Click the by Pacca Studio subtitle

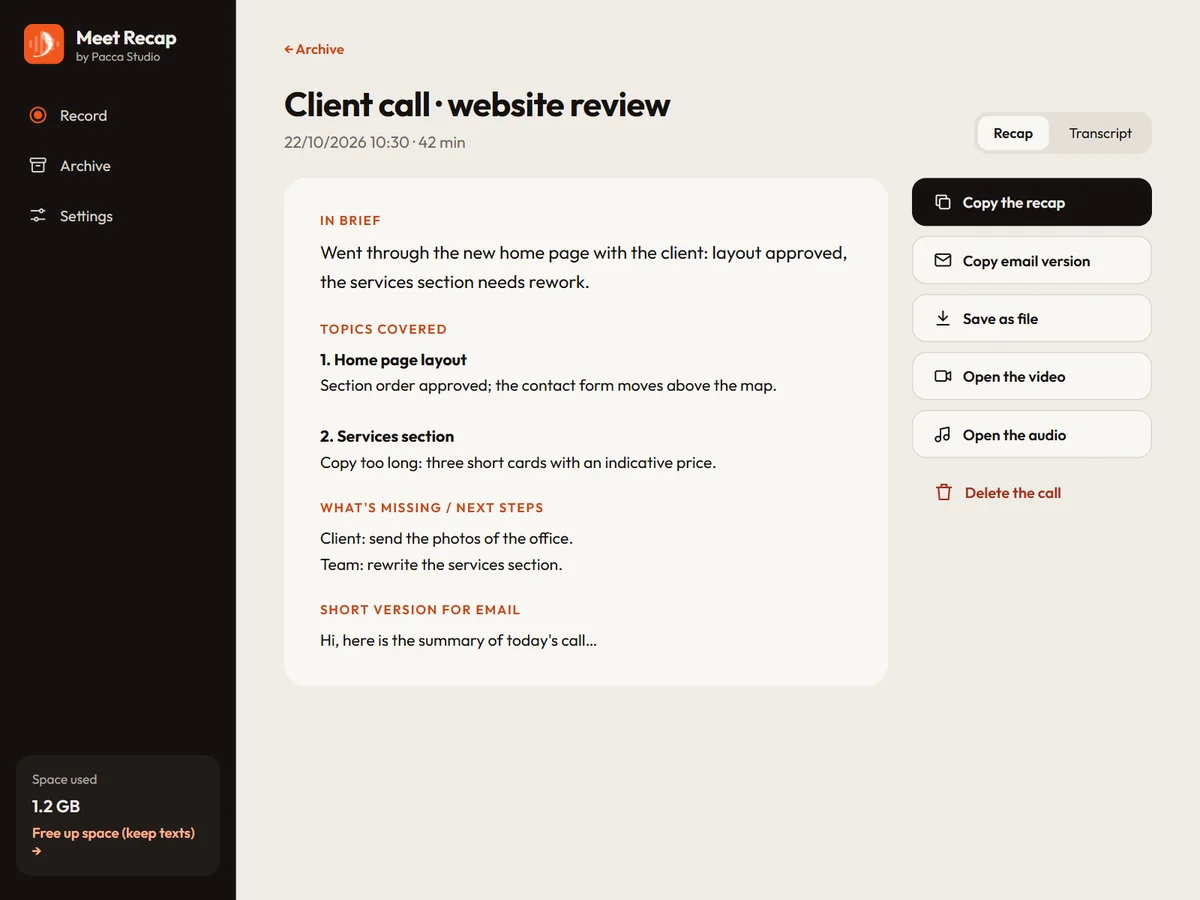click(118, 57)
